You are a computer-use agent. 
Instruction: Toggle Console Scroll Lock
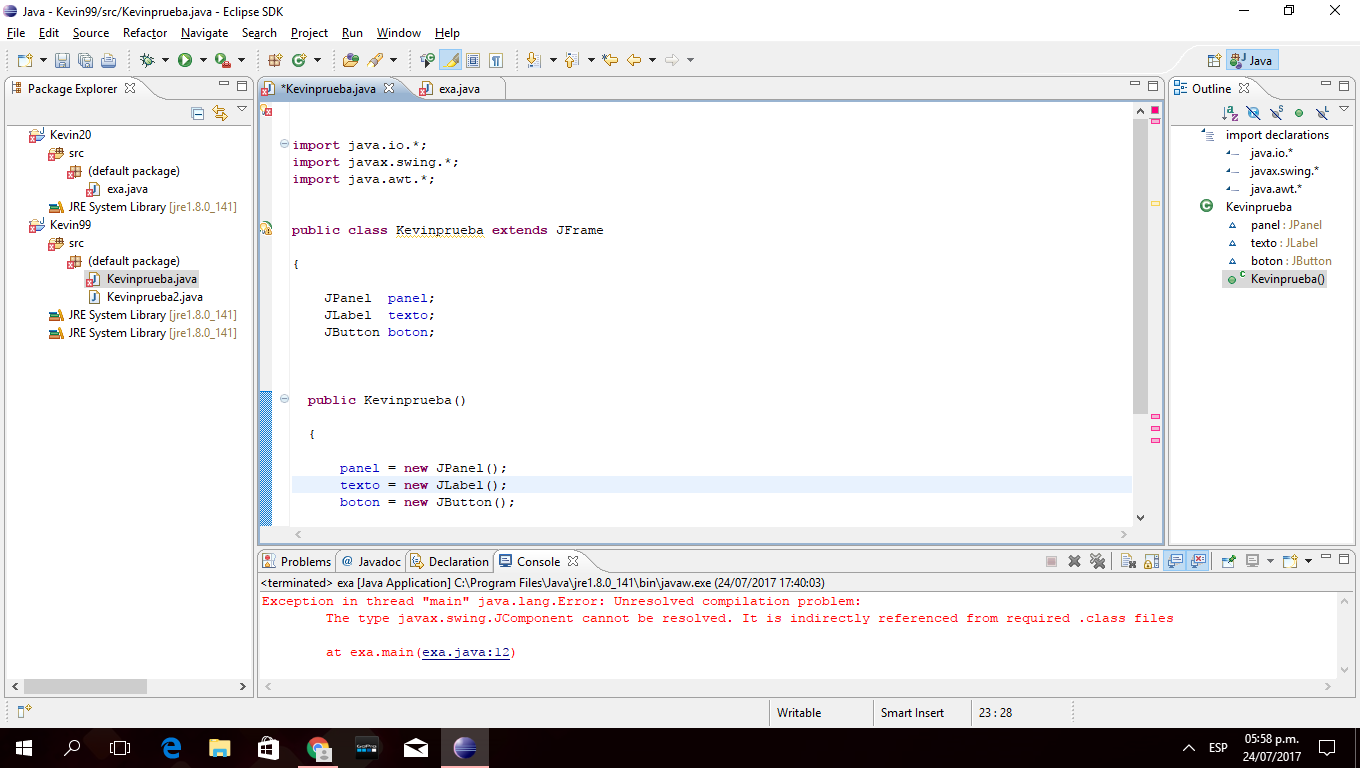click(1151, 561)
